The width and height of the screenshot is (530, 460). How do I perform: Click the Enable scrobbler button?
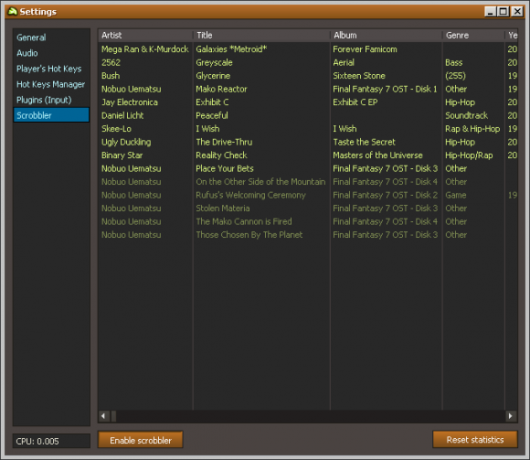coord(141,440)
